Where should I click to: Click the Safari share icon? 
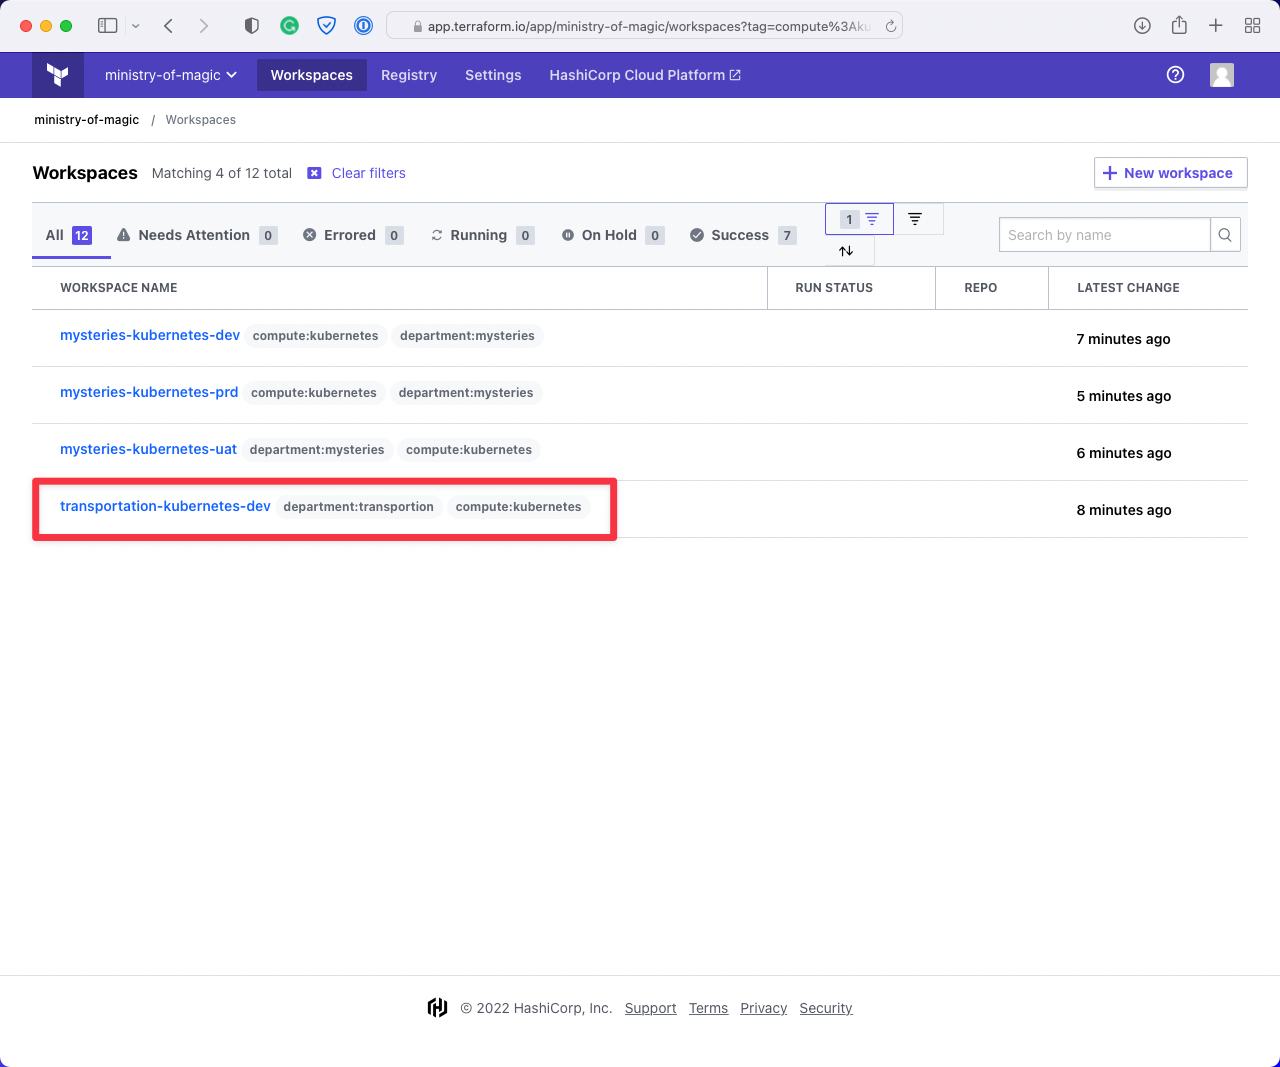(x=1179, y=25)
